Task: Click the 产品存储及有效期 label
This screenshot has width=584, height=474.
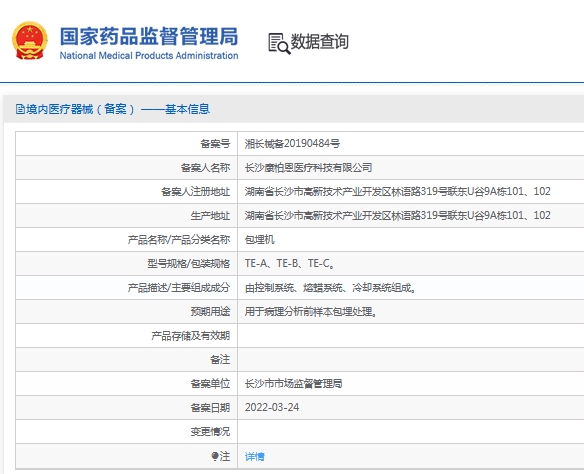Action: click(191, 335)
